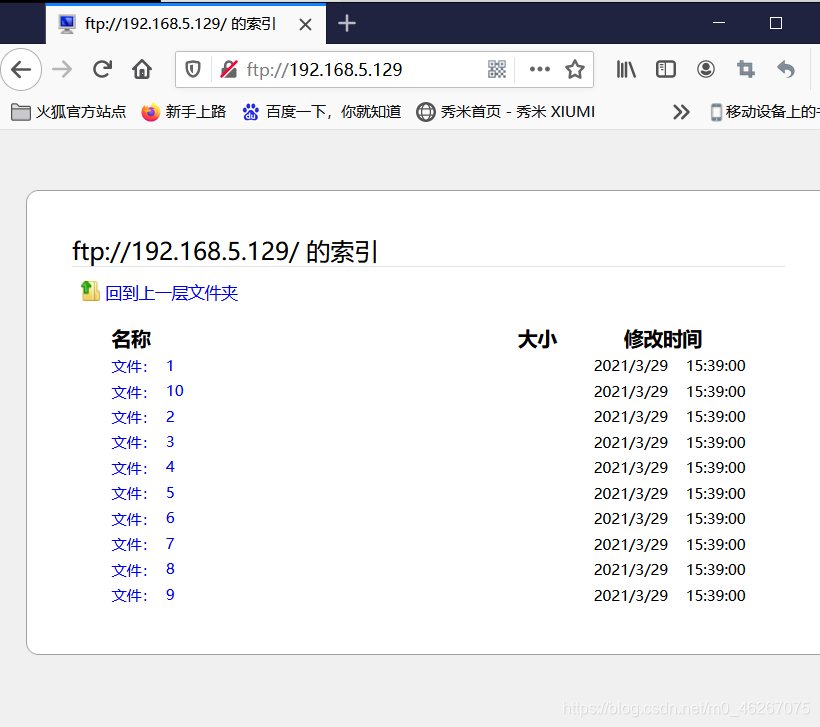The image size is (820, 727).
Task: Open file link 文件: 3
Action: tap(143, 442)
